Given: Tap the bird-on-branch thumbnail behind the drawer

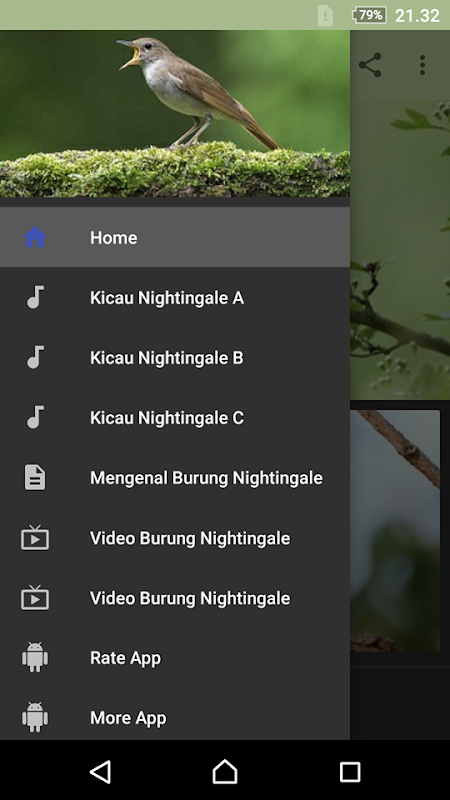Looking at the screenshot, I should [x=395, y=531].
